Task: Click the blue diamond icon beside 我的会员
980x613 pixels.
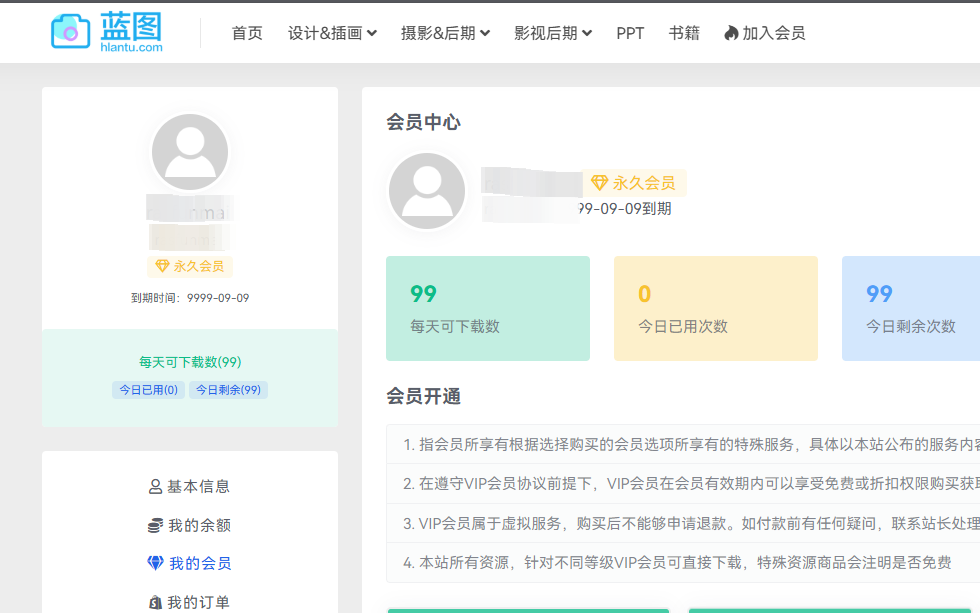Action: pyautogui.click(x=156, y=563)
